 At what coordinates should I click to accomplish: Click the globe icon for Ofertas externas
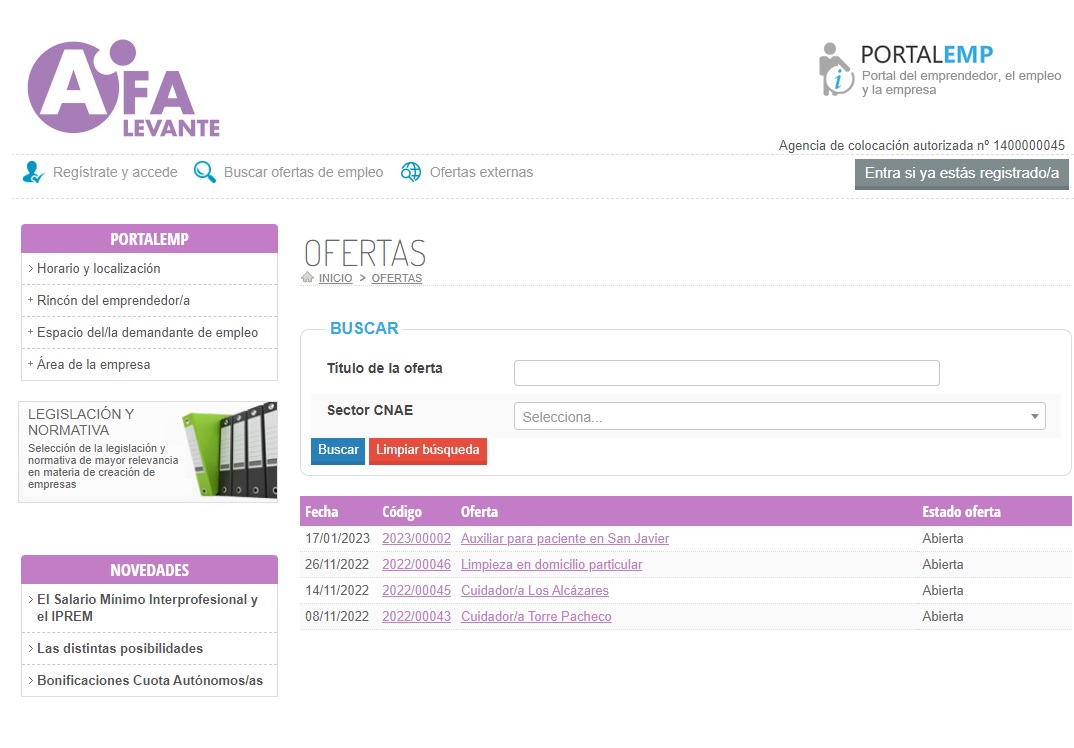(x=411, y=172)
